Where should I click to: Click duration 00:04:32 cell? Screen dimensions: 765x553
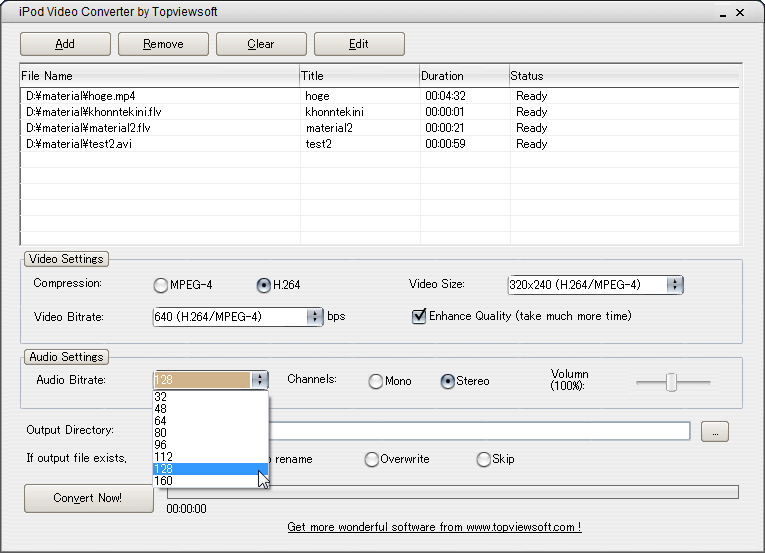pos(445,96)
